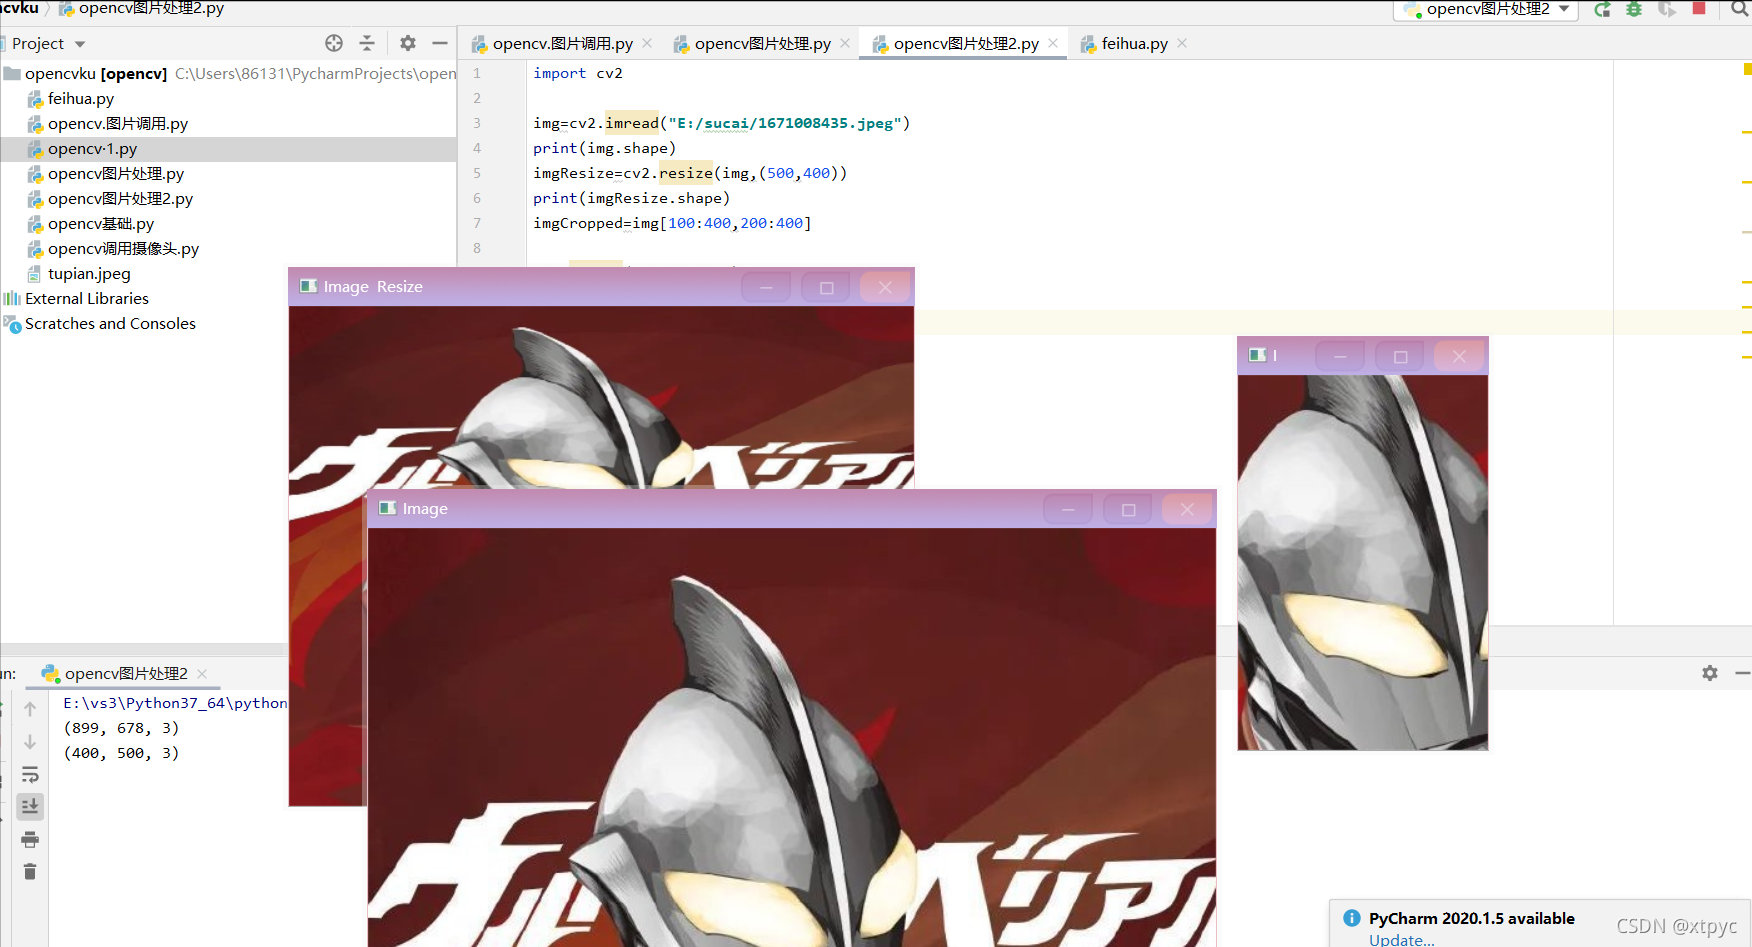Viewport: 1752px width, 947px height.
Task: Clear the console with the trash icon
Action: point(30,871)
